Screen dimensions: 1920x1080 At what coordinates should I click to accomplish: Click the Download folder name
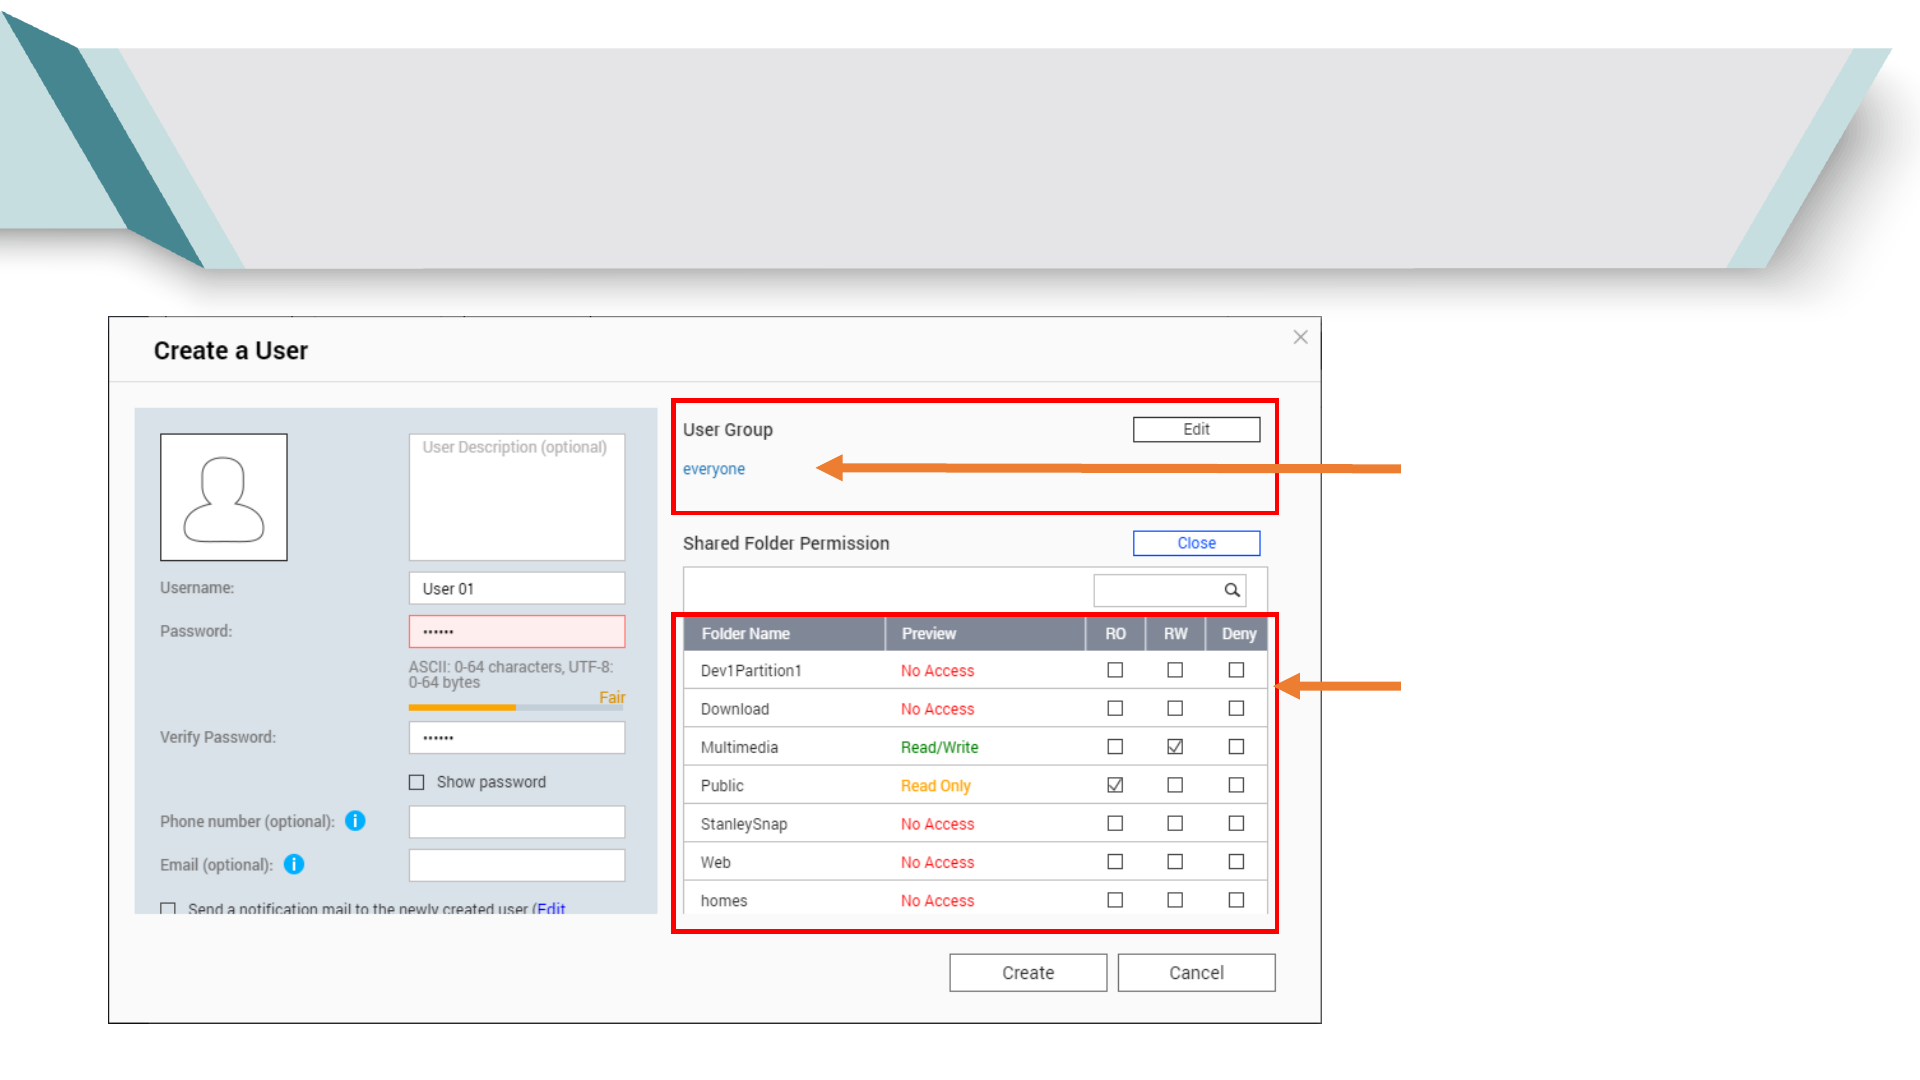click(735, 709)
